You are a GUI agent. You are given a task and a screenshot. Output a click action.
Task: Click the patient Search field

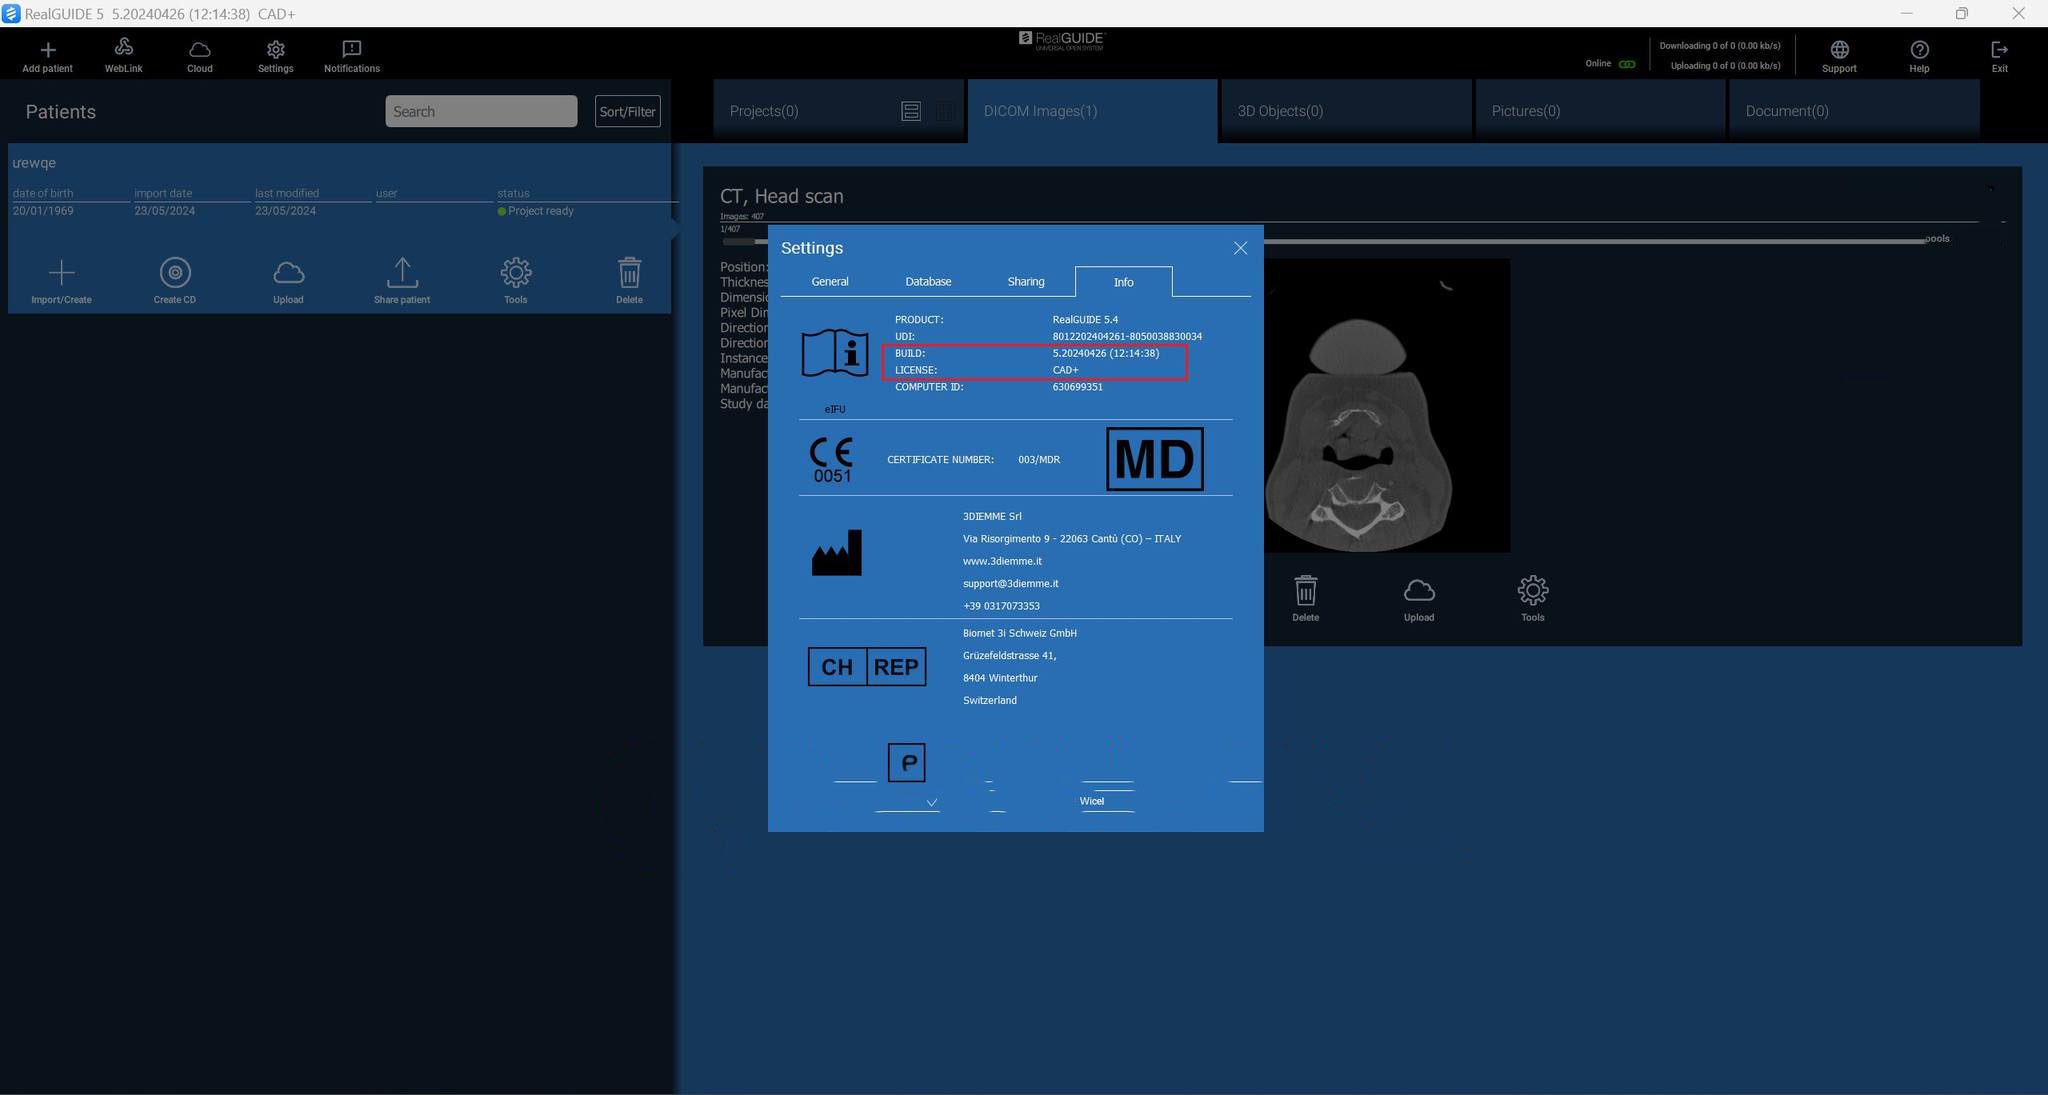click(x=481, y=111)
